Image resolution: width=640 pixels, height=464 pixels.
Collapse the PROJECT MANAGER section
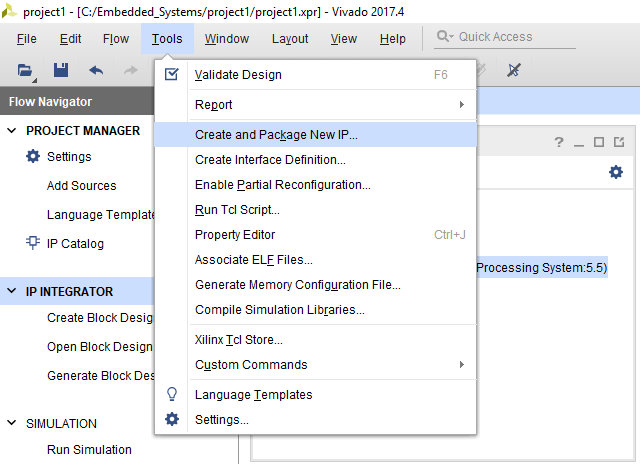12,131
